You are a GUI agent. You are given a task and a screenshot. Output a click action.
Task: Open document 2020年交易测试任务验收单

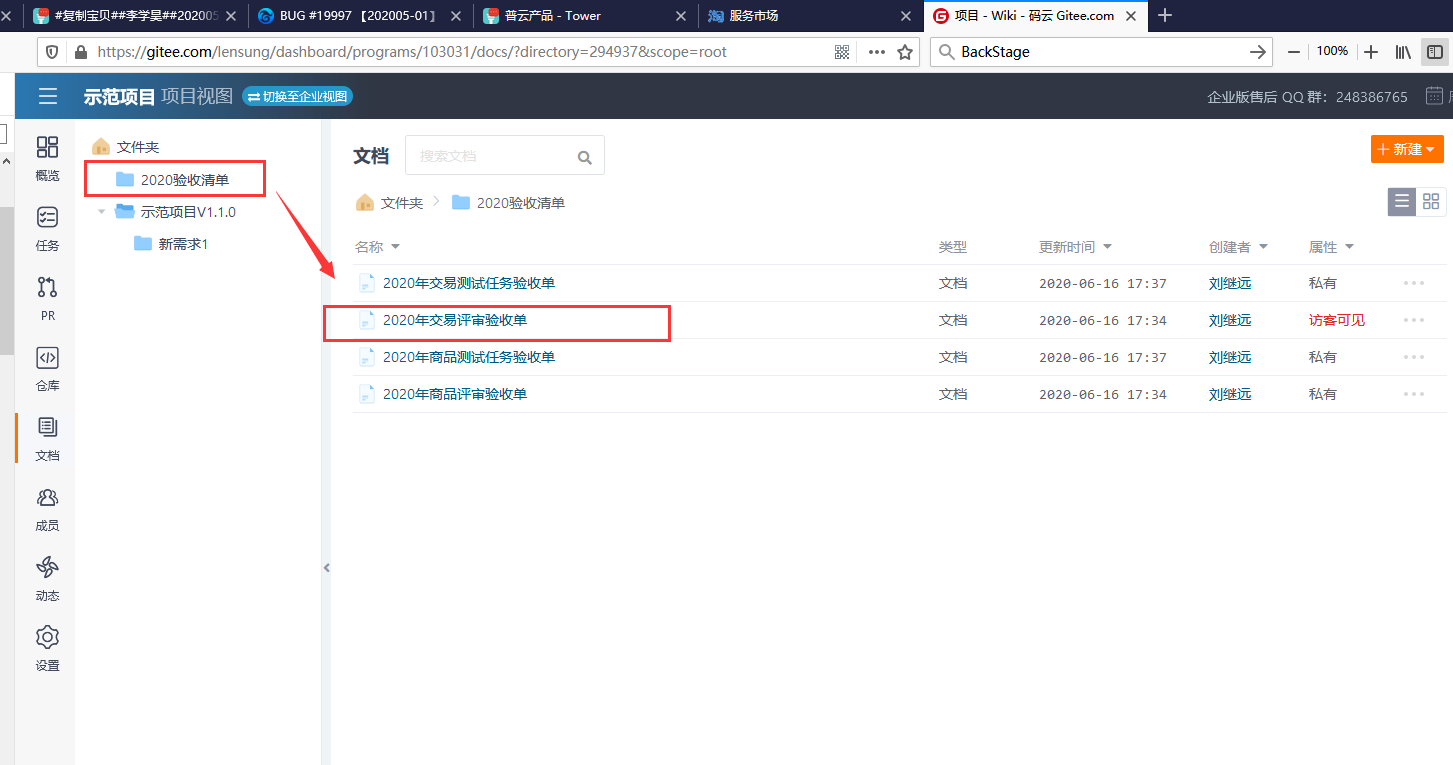point(469,283)
